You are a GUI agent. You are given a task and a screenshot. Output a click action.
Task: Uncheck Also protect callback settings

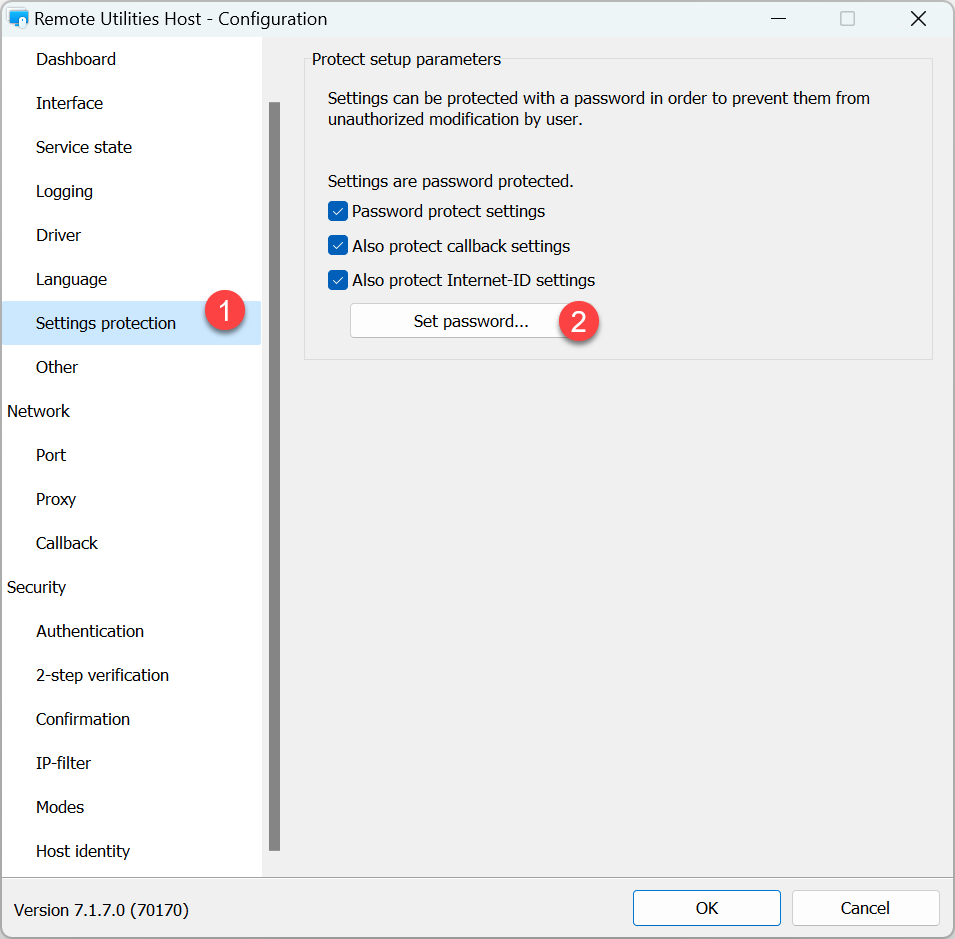[338, 246]
